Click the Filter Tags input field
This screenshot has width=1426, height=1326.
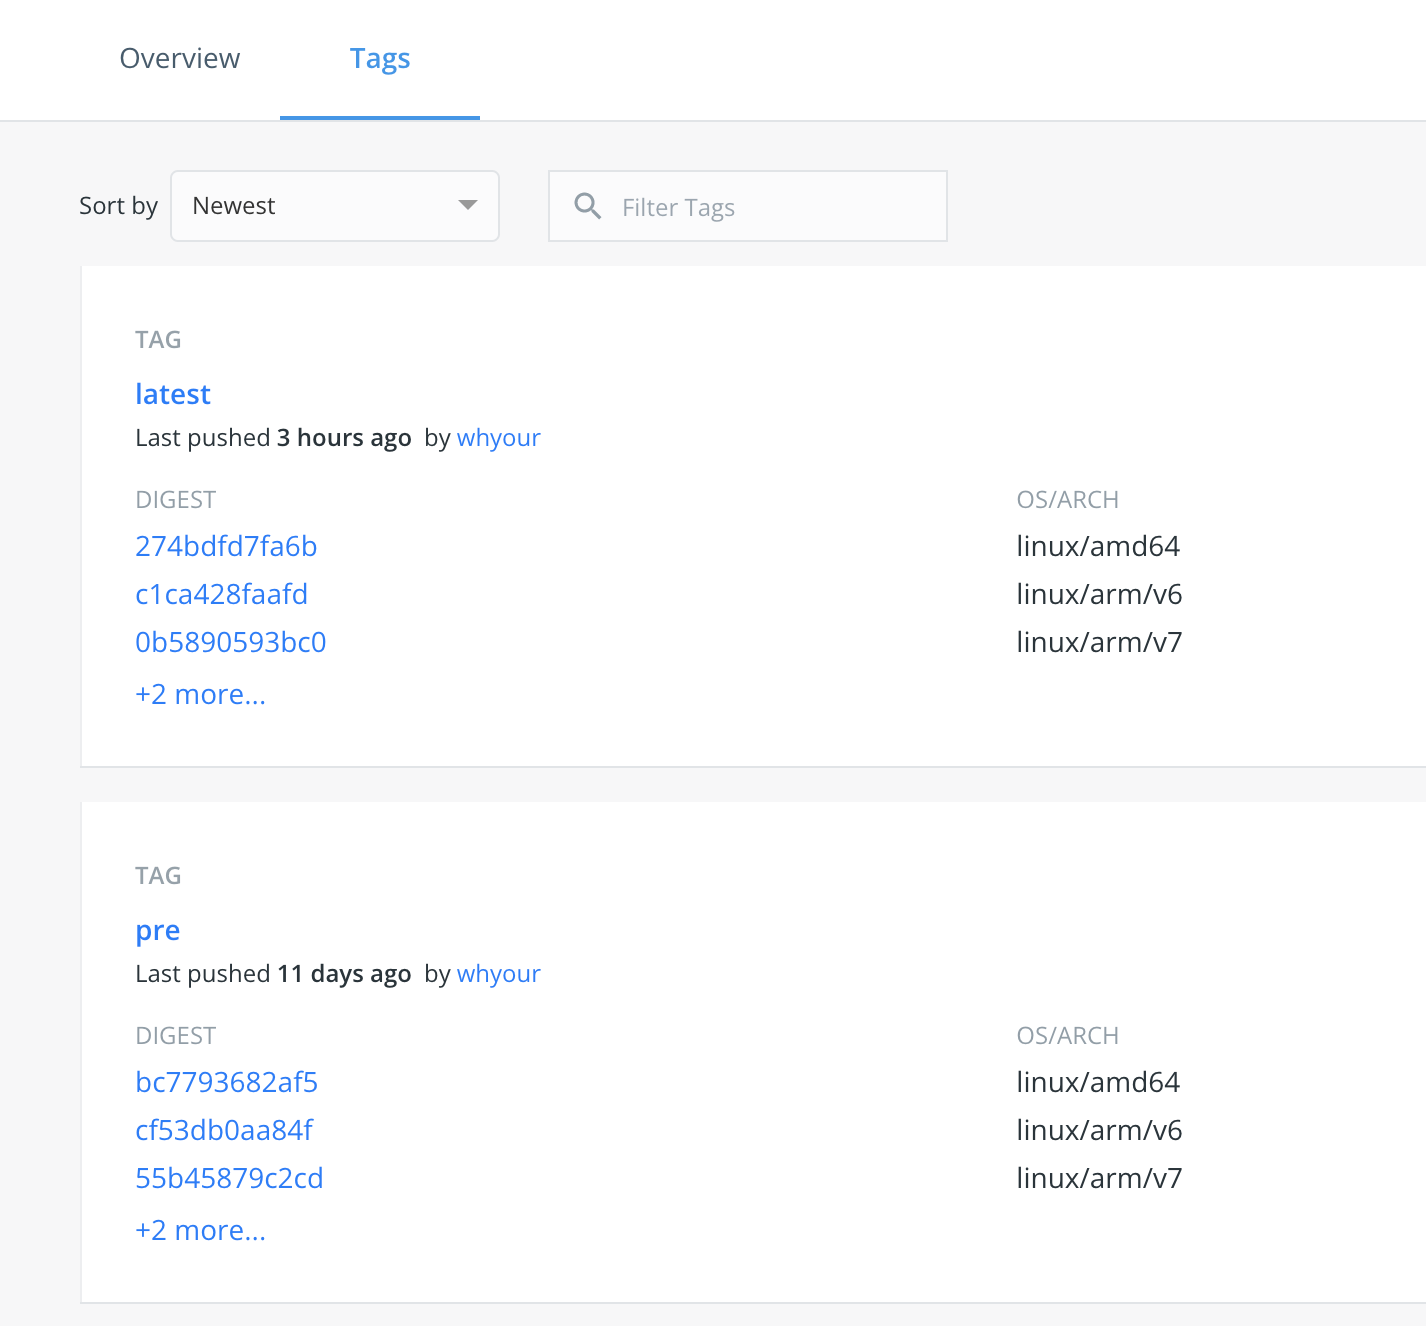pos(748,206)
